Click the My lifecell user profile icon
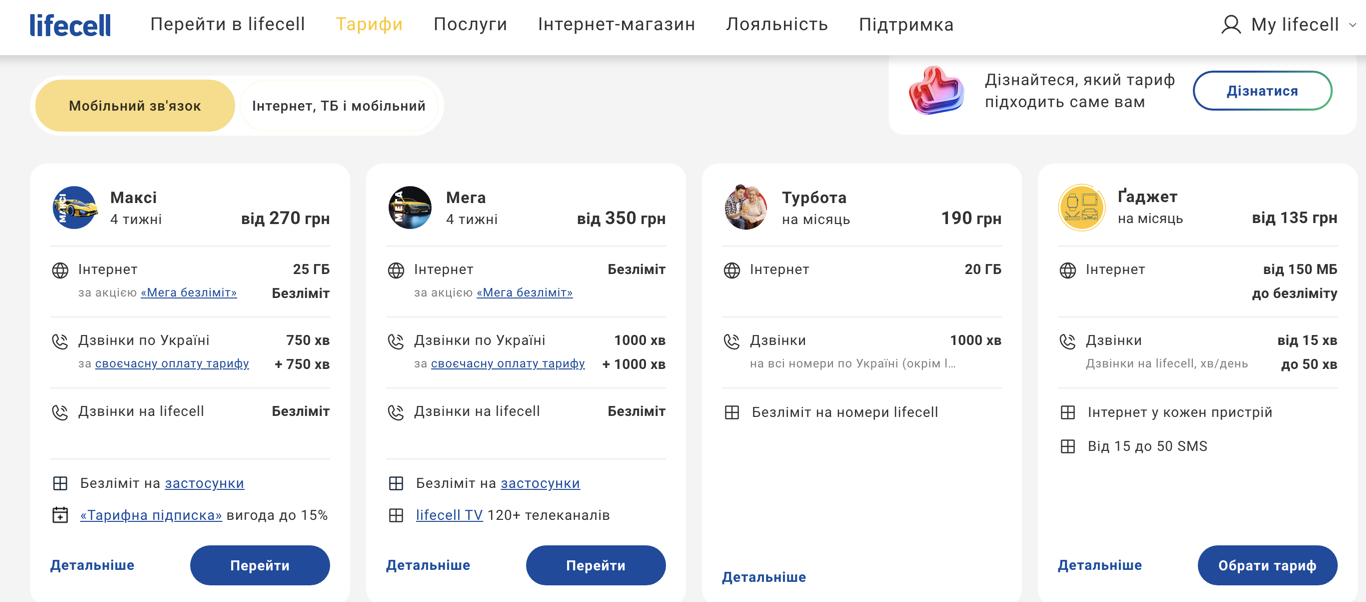Image resolution: width=1366 pixels, height=602 pixels. [1231, 25]
